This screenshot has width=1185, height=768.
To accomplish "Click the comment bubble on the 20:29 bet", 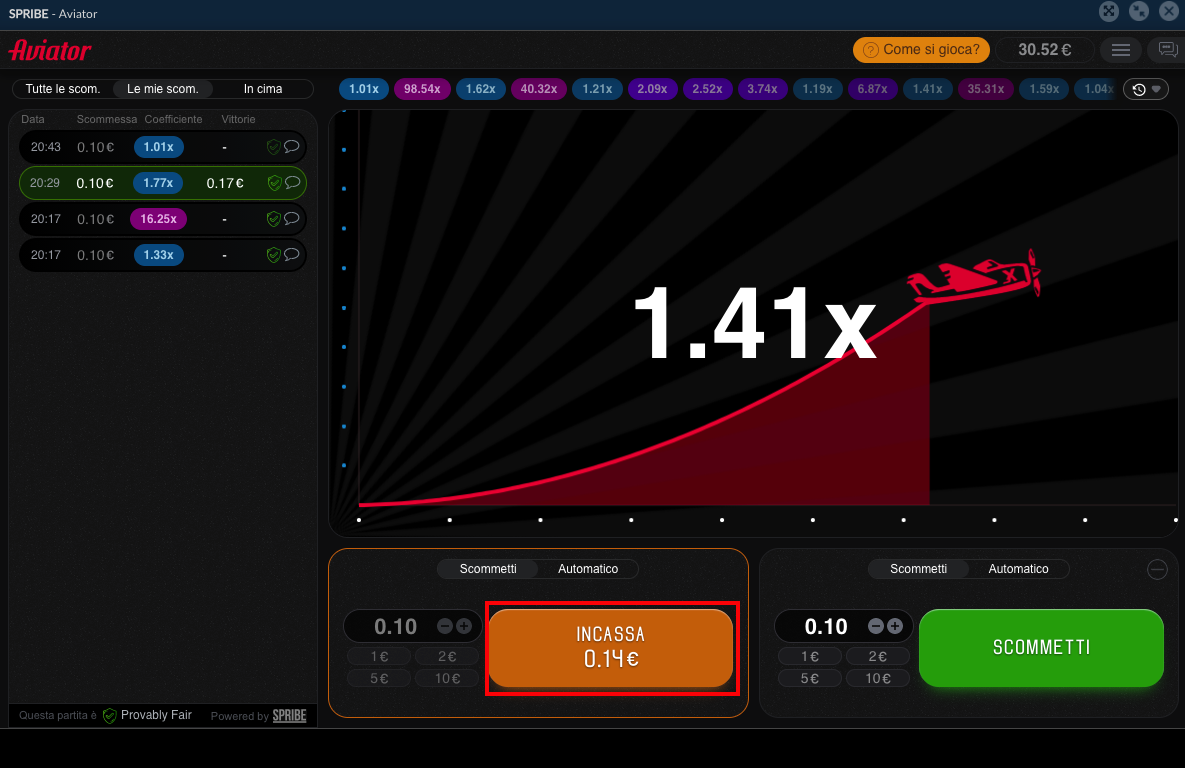I will [x=292, y=183].
